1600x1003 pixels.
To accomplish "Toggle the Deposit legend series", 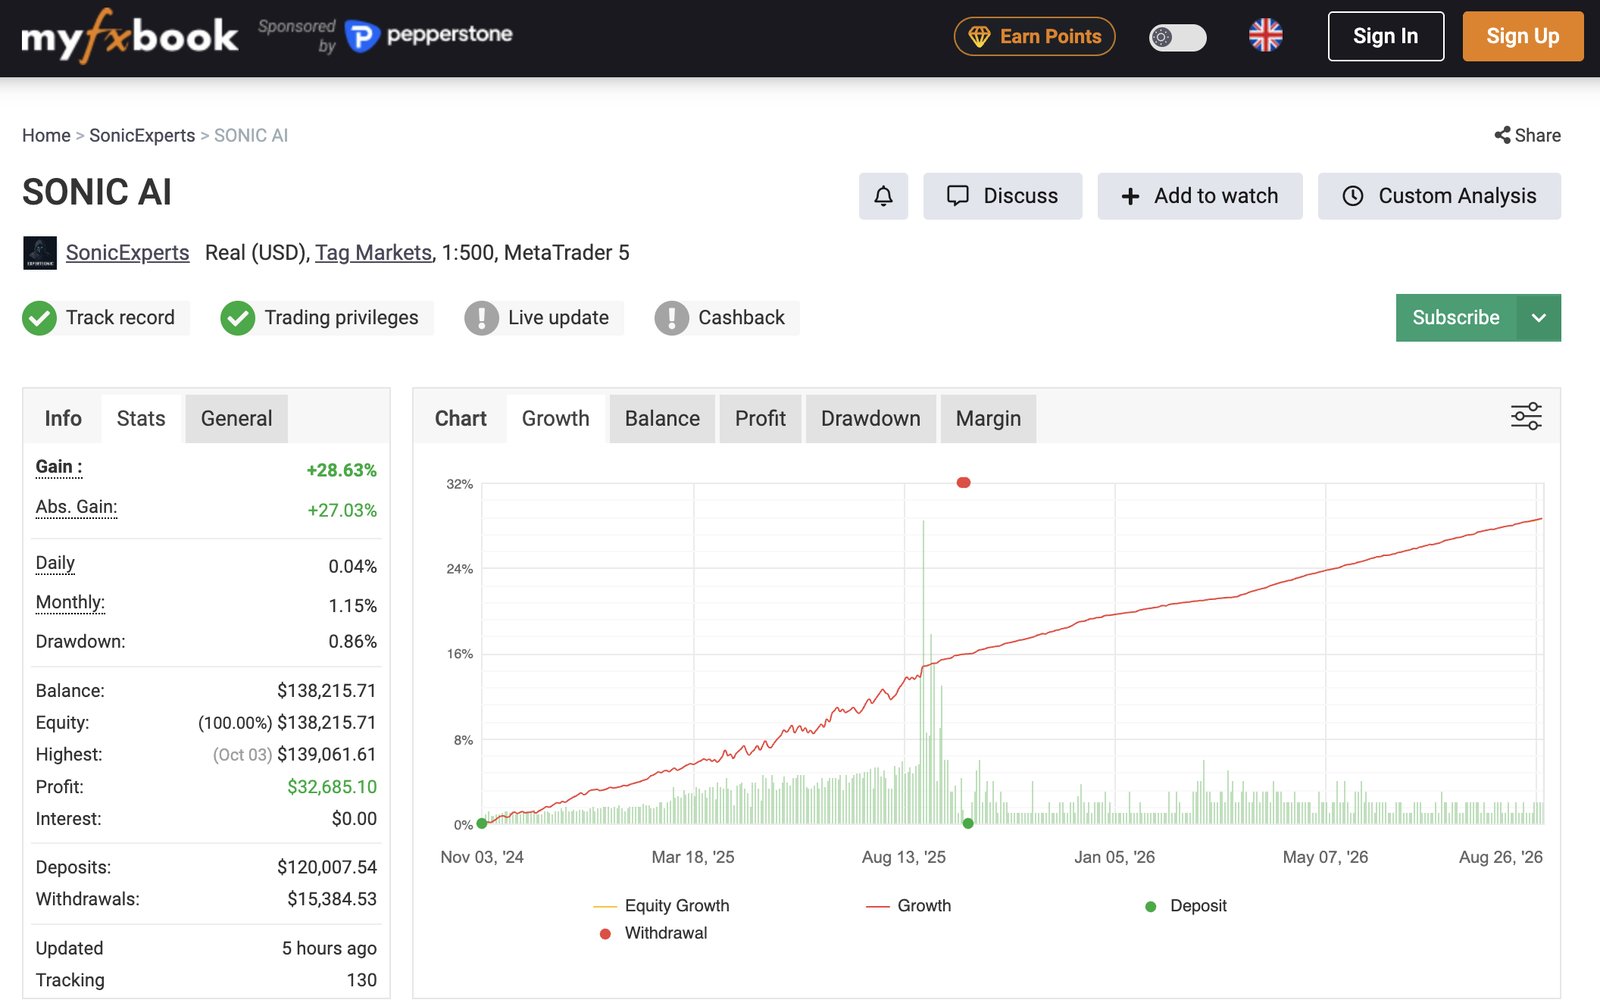I will [1186, 906].
